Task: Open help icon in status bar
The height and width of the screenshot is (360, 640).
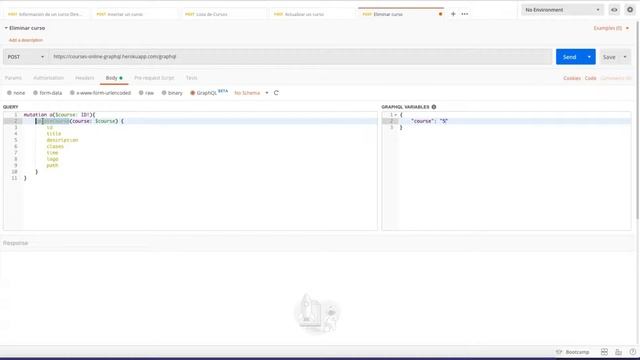Action: pyautogui.click(x=632, y=352)
